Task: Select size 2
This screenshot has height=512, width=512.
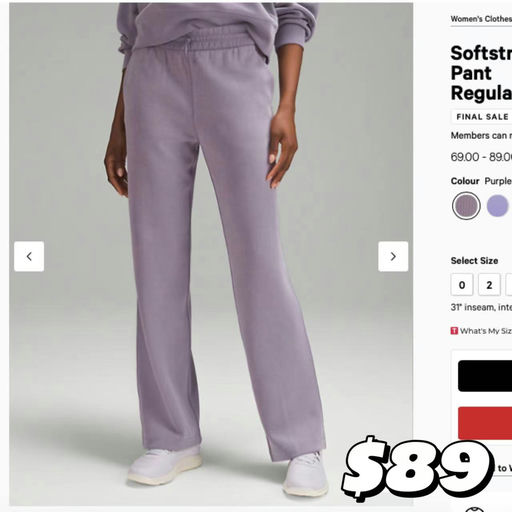Action: (x=489, y=285)
